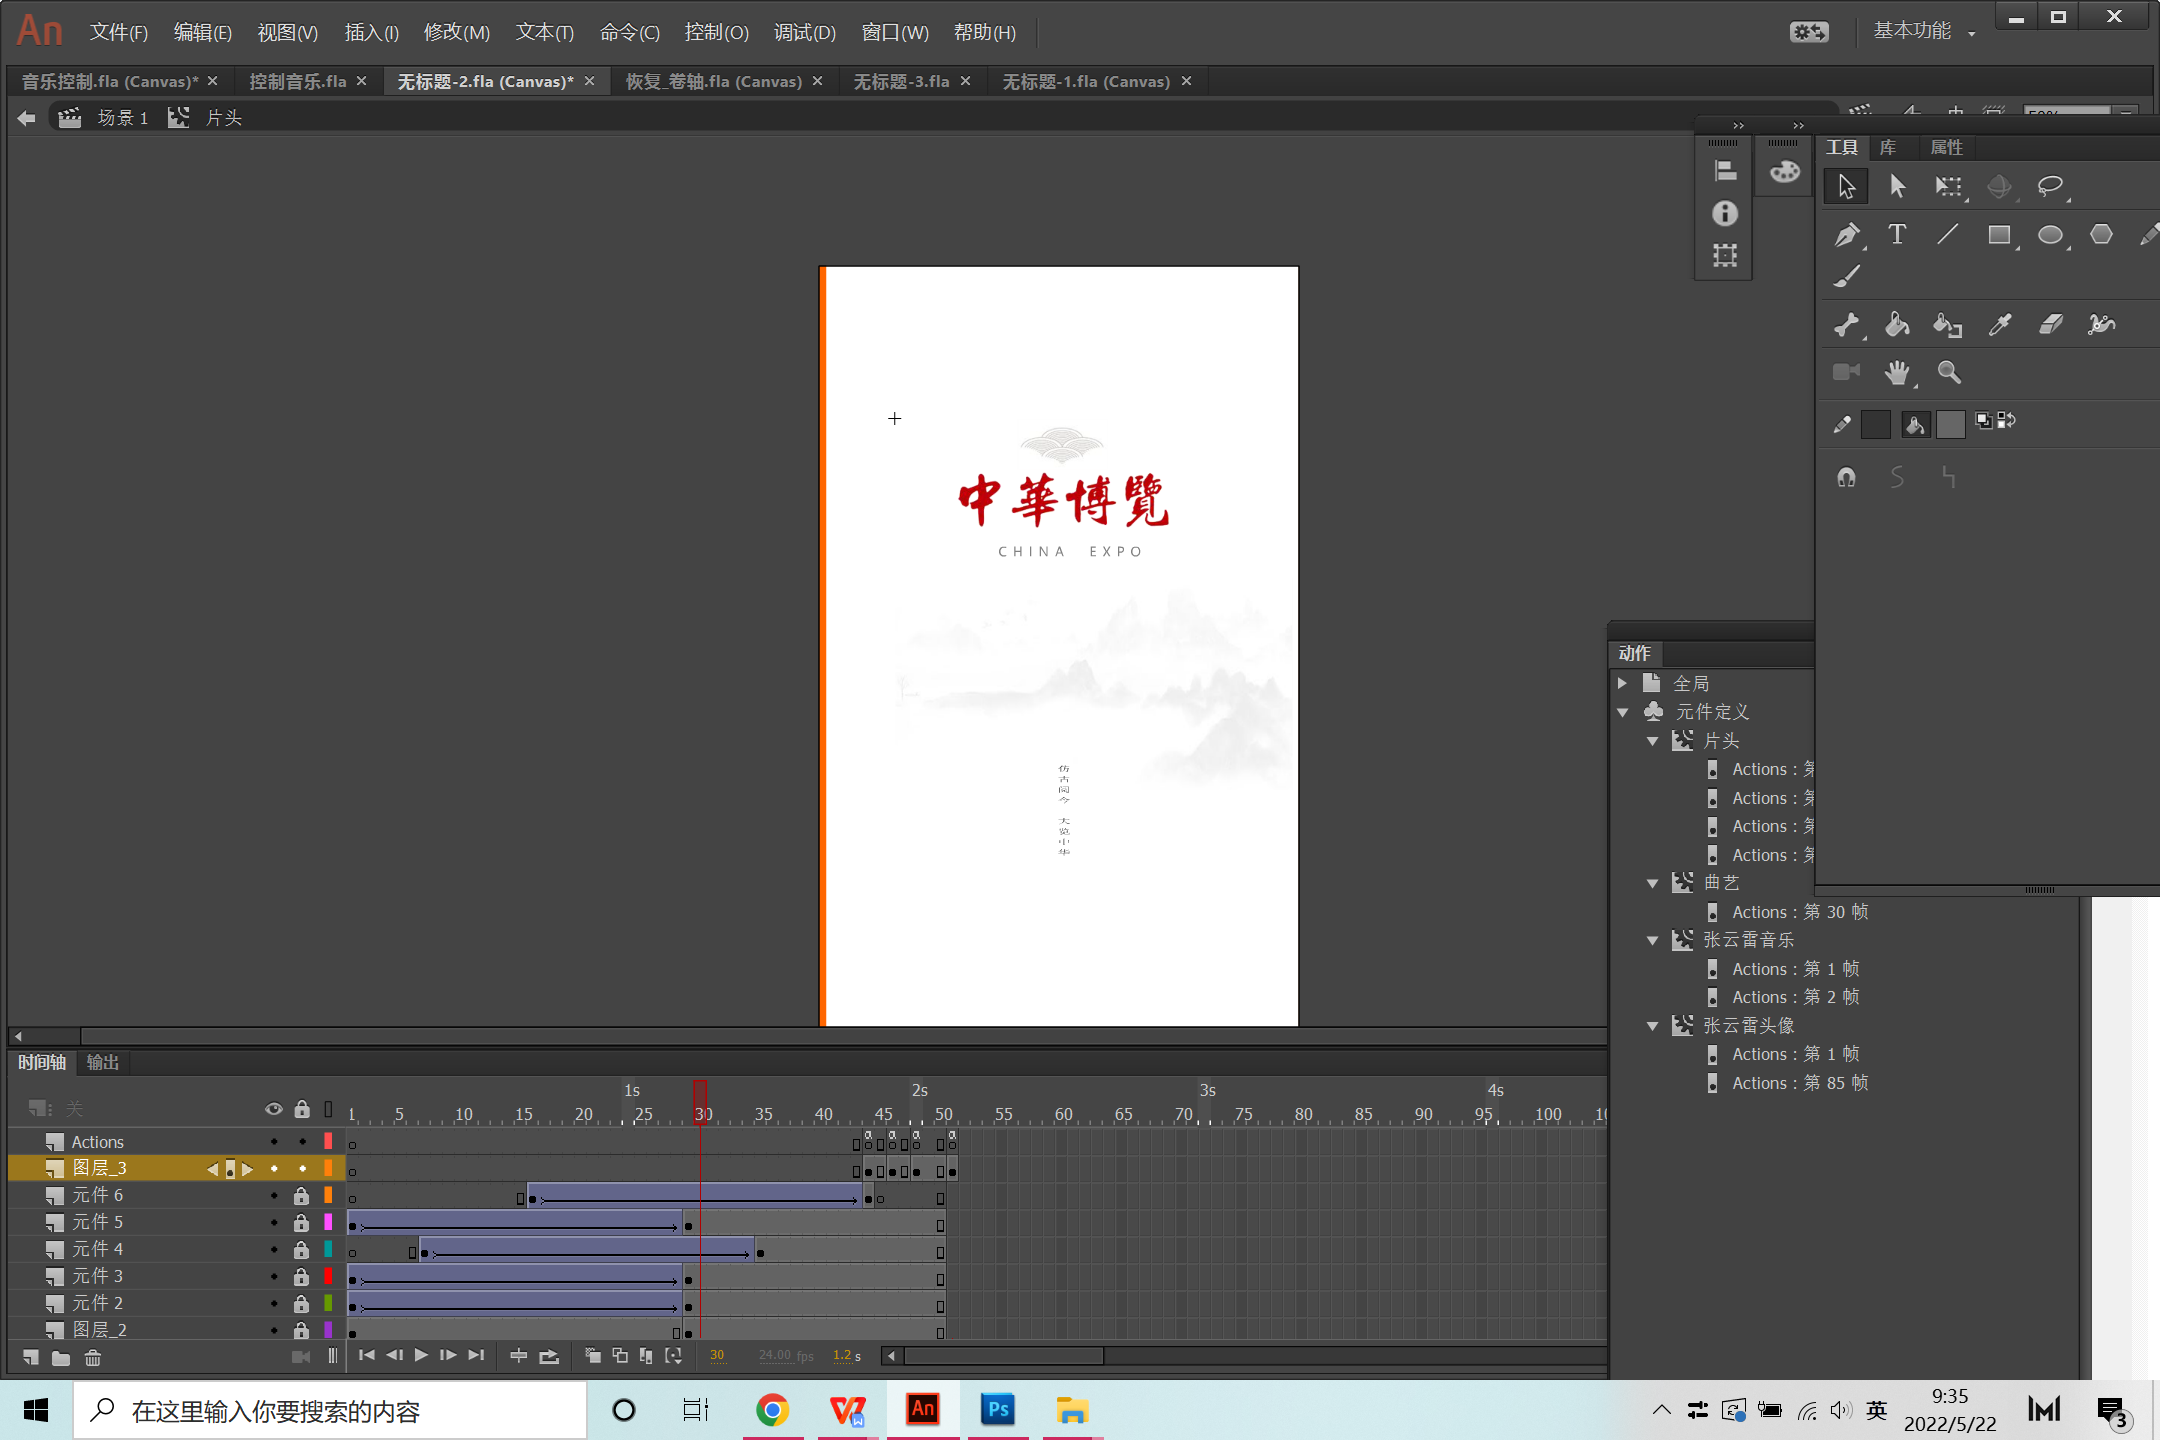Click the 场景 1 breadcrumb link
Viewport: 2160px width, 1440px height.
point(122,118)
